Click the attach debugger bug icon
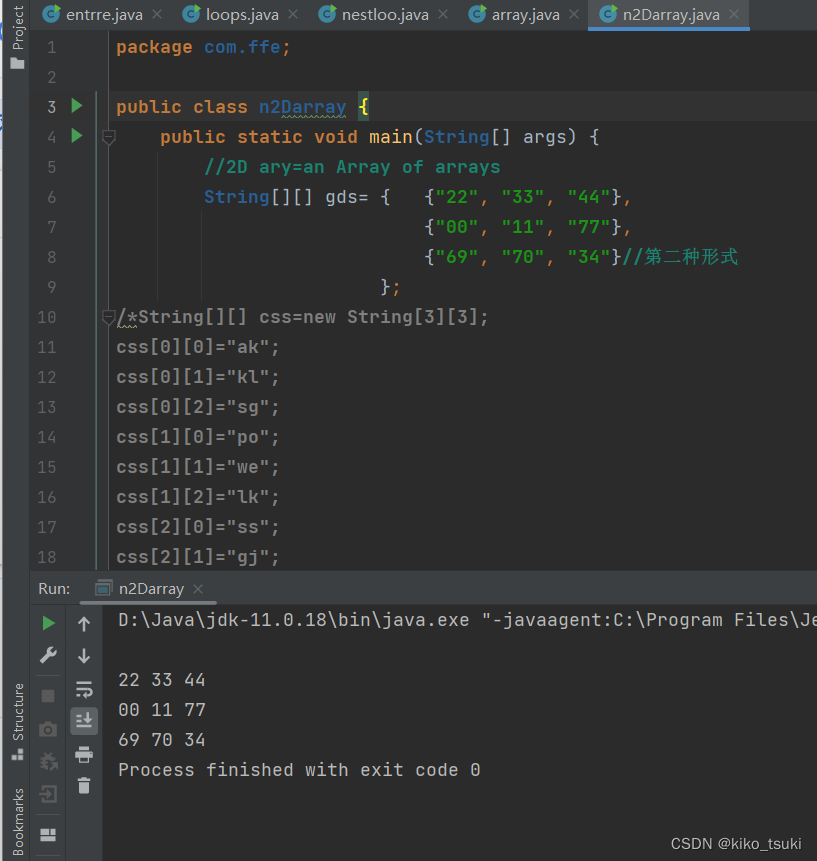This screenshot has height=861, width=817. pos(48,761)
